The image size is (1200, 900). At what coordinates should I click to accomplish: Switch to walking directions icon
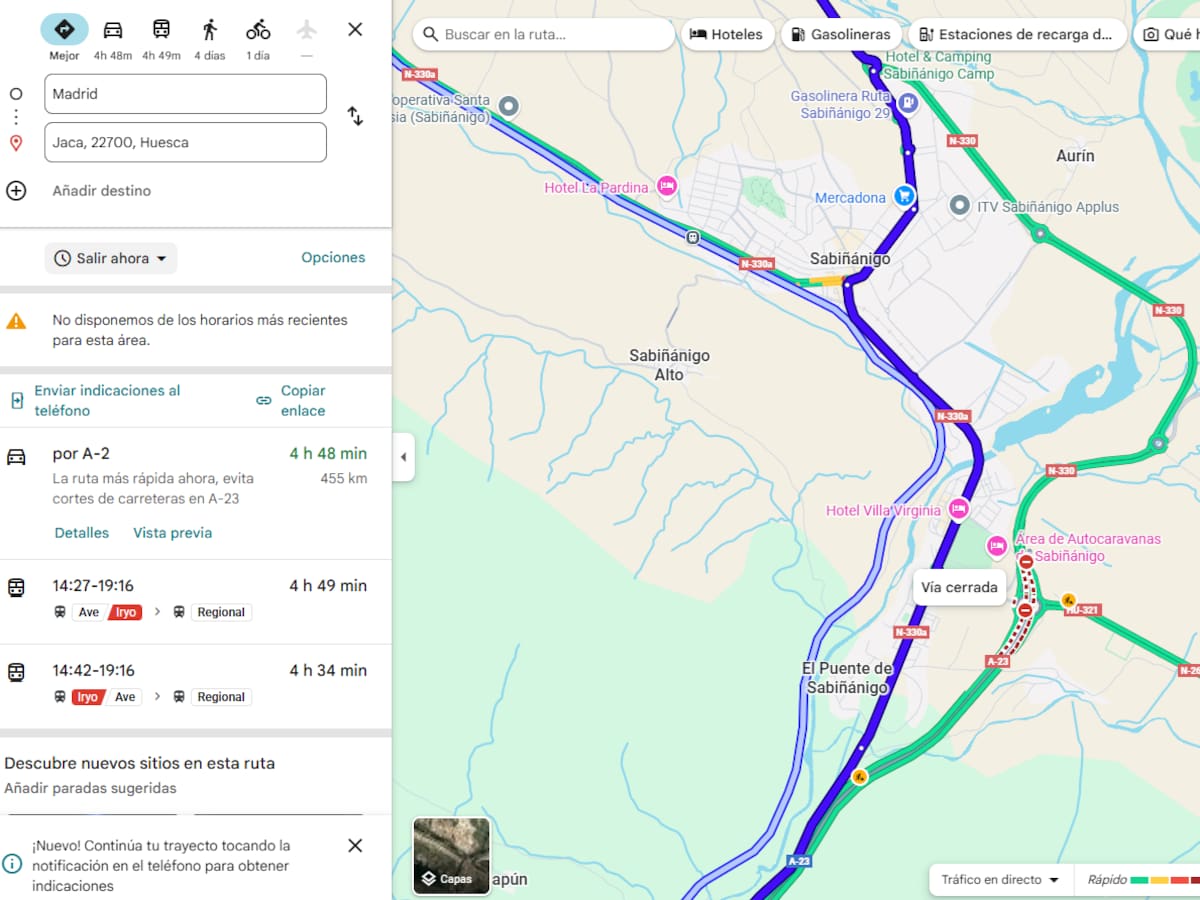tap(209, 30)
